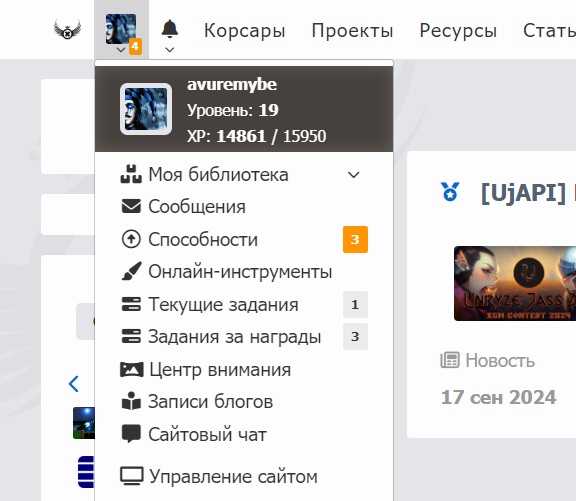The image size is (576, 501).
Task: Open Управление сайтом
Action: 233,477
